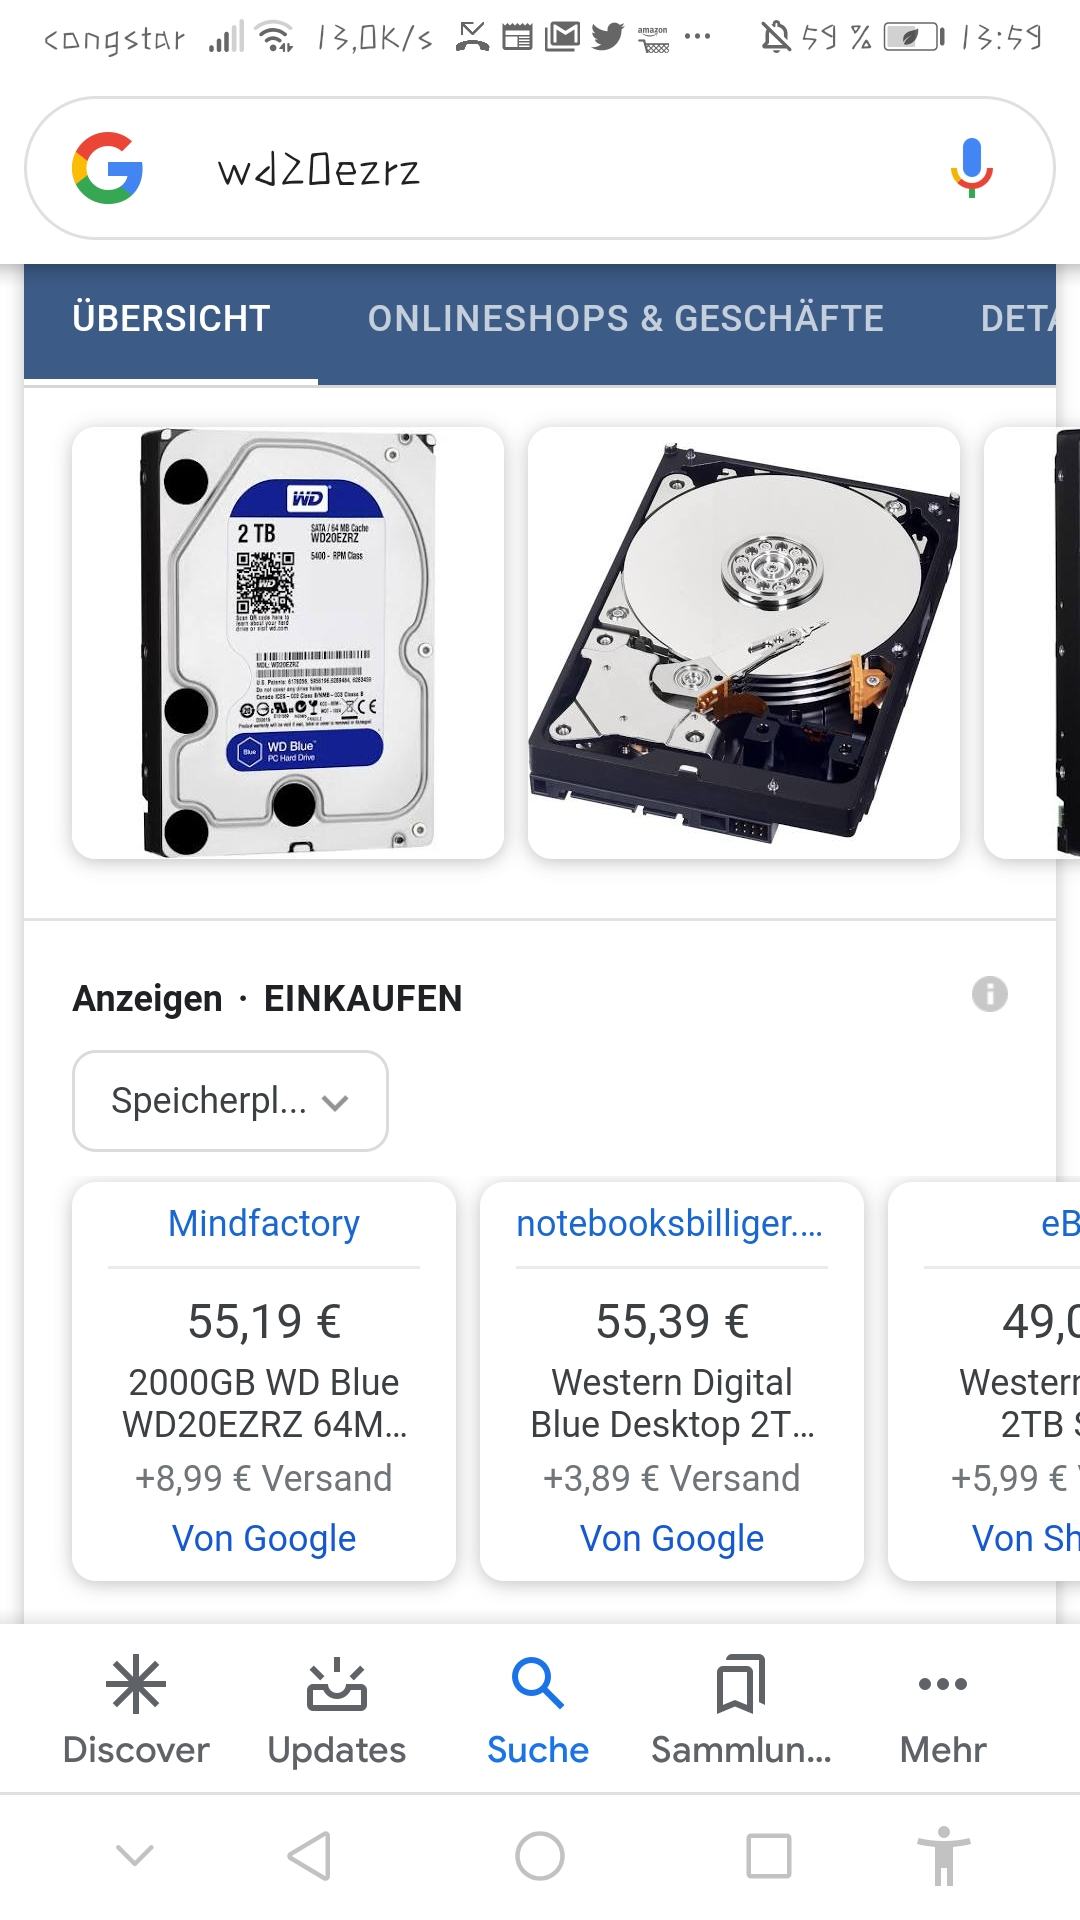
Task: Tap the Android home circle button
Action: 540,1856
